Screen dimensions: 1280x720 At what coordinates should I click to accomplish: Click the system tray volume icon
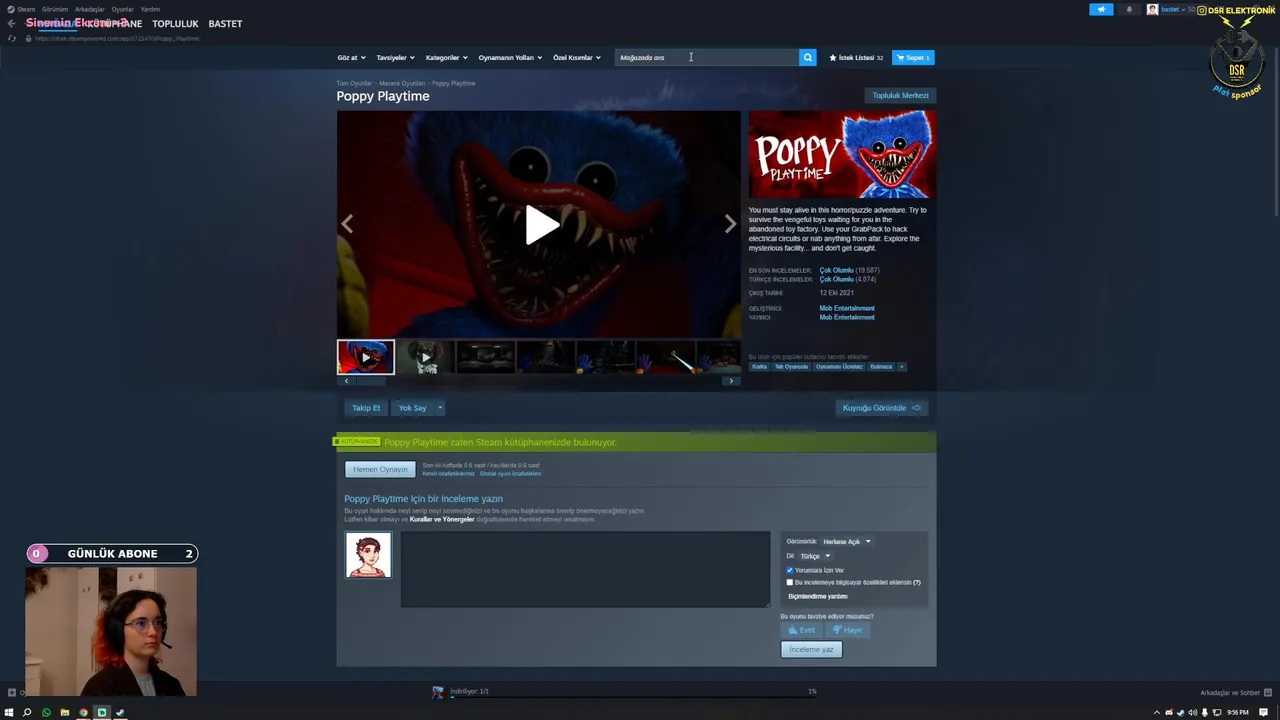click(x=1192, y=713)
